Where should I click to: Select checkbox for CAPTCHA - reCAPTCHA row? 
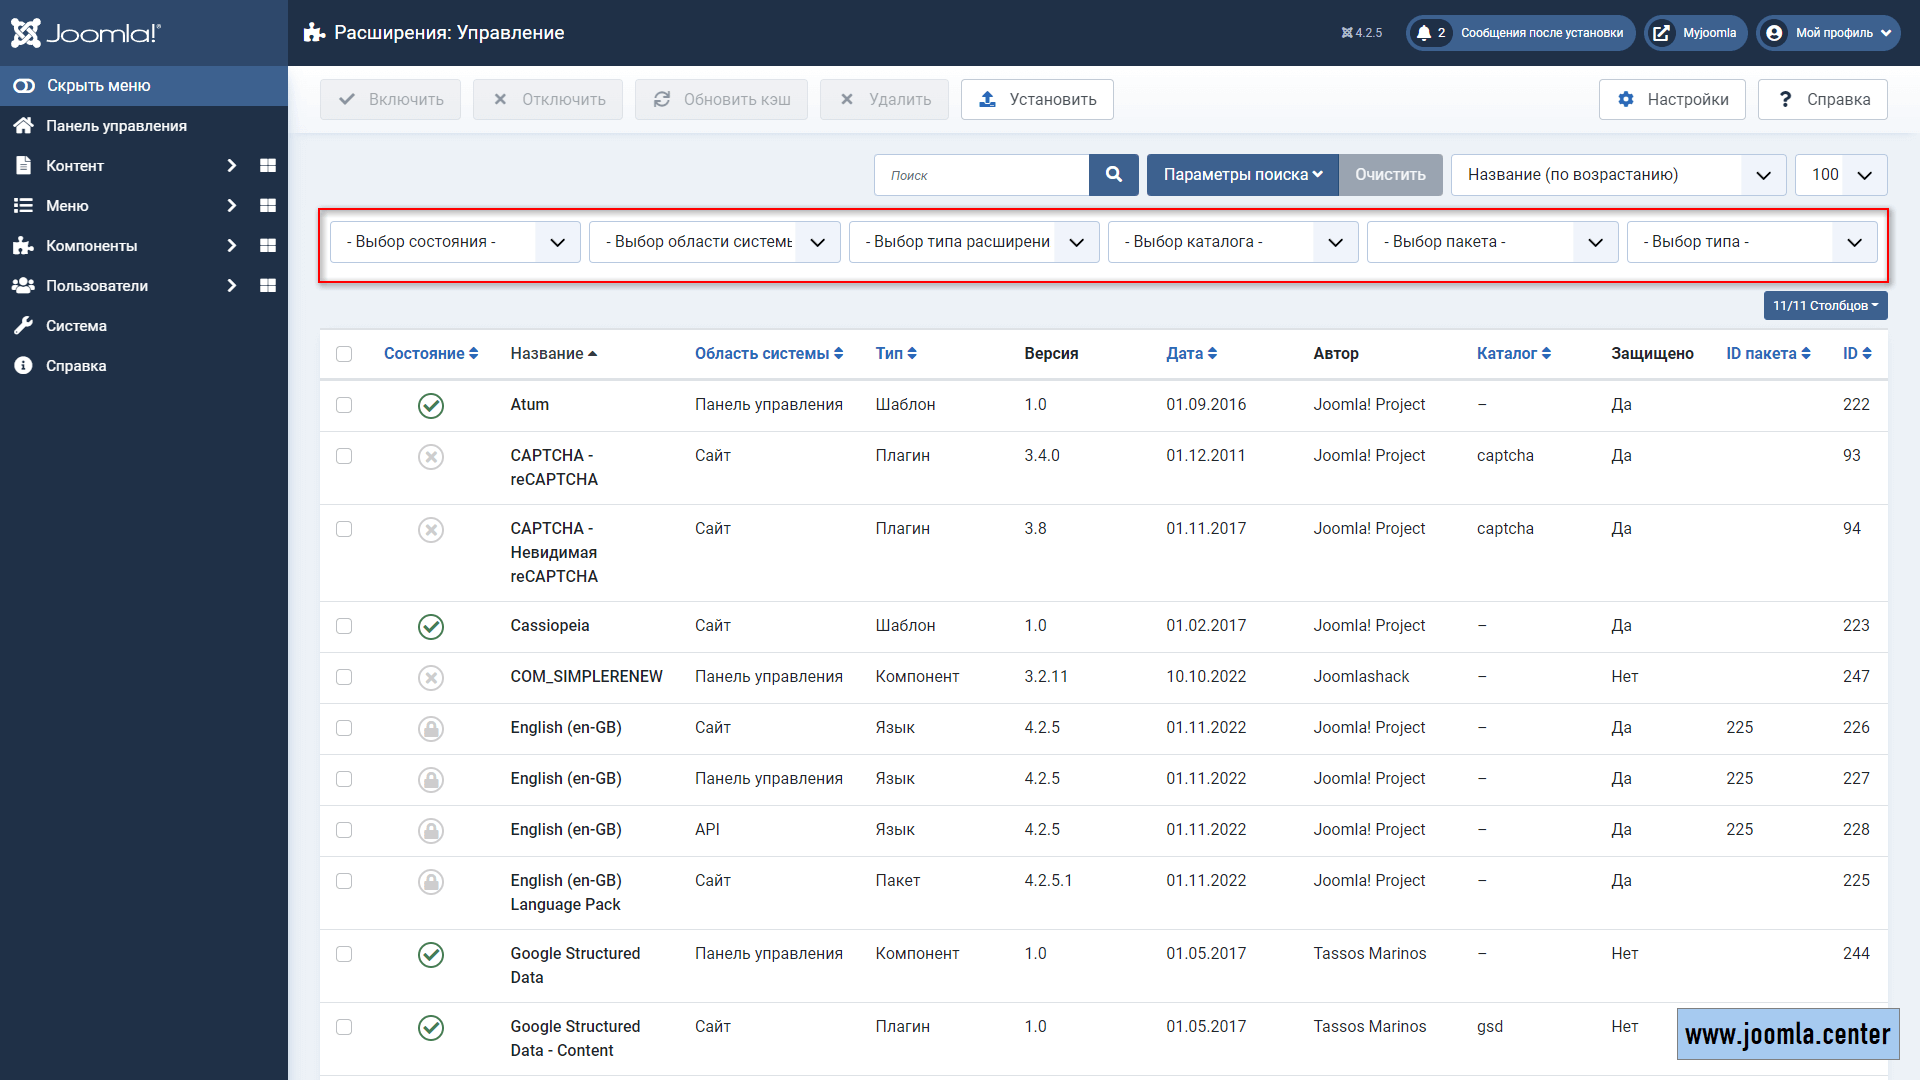pos(344,456)
